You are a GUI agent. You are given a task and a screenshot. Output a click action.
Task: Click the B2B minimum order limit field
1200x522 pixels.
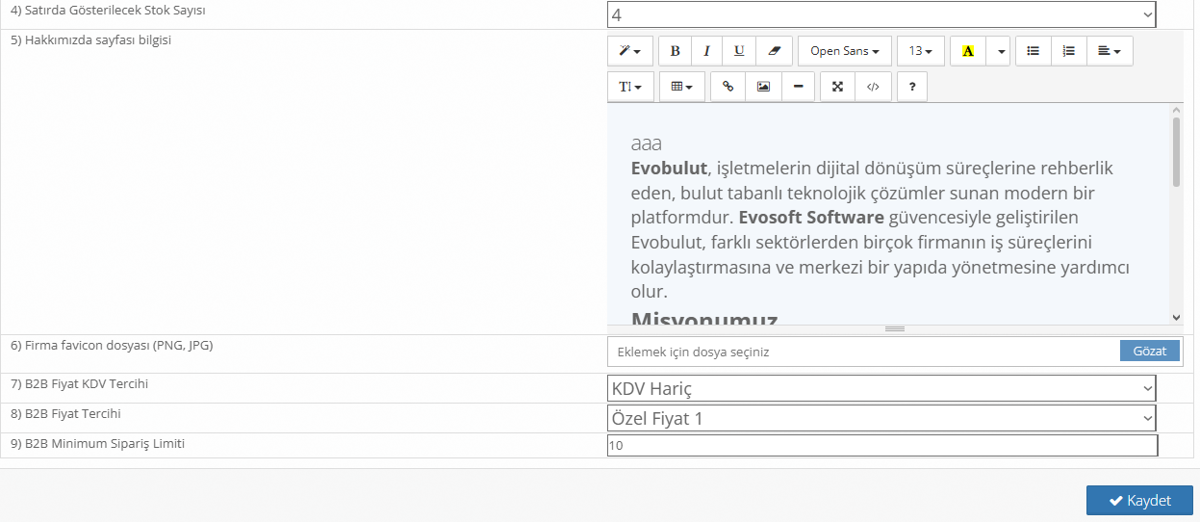point(881,446)
